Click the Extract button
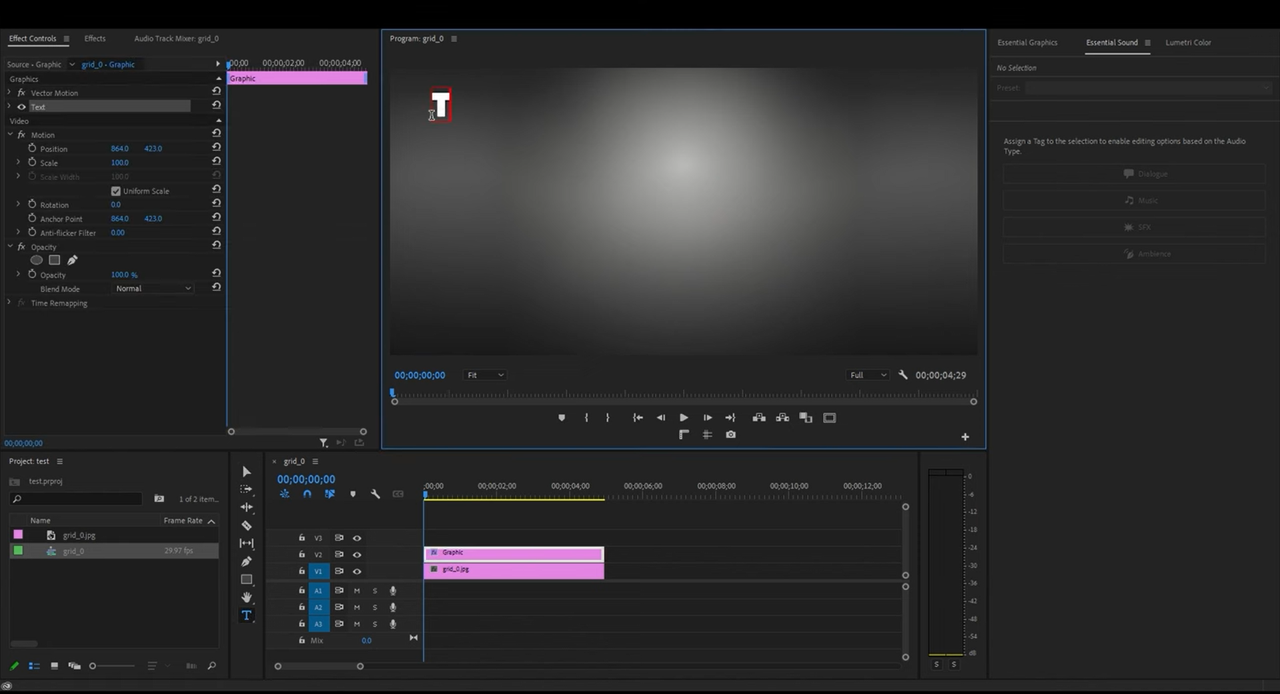Image resolution: width=1280 pixels, height=694 pixels. [782, 418]
